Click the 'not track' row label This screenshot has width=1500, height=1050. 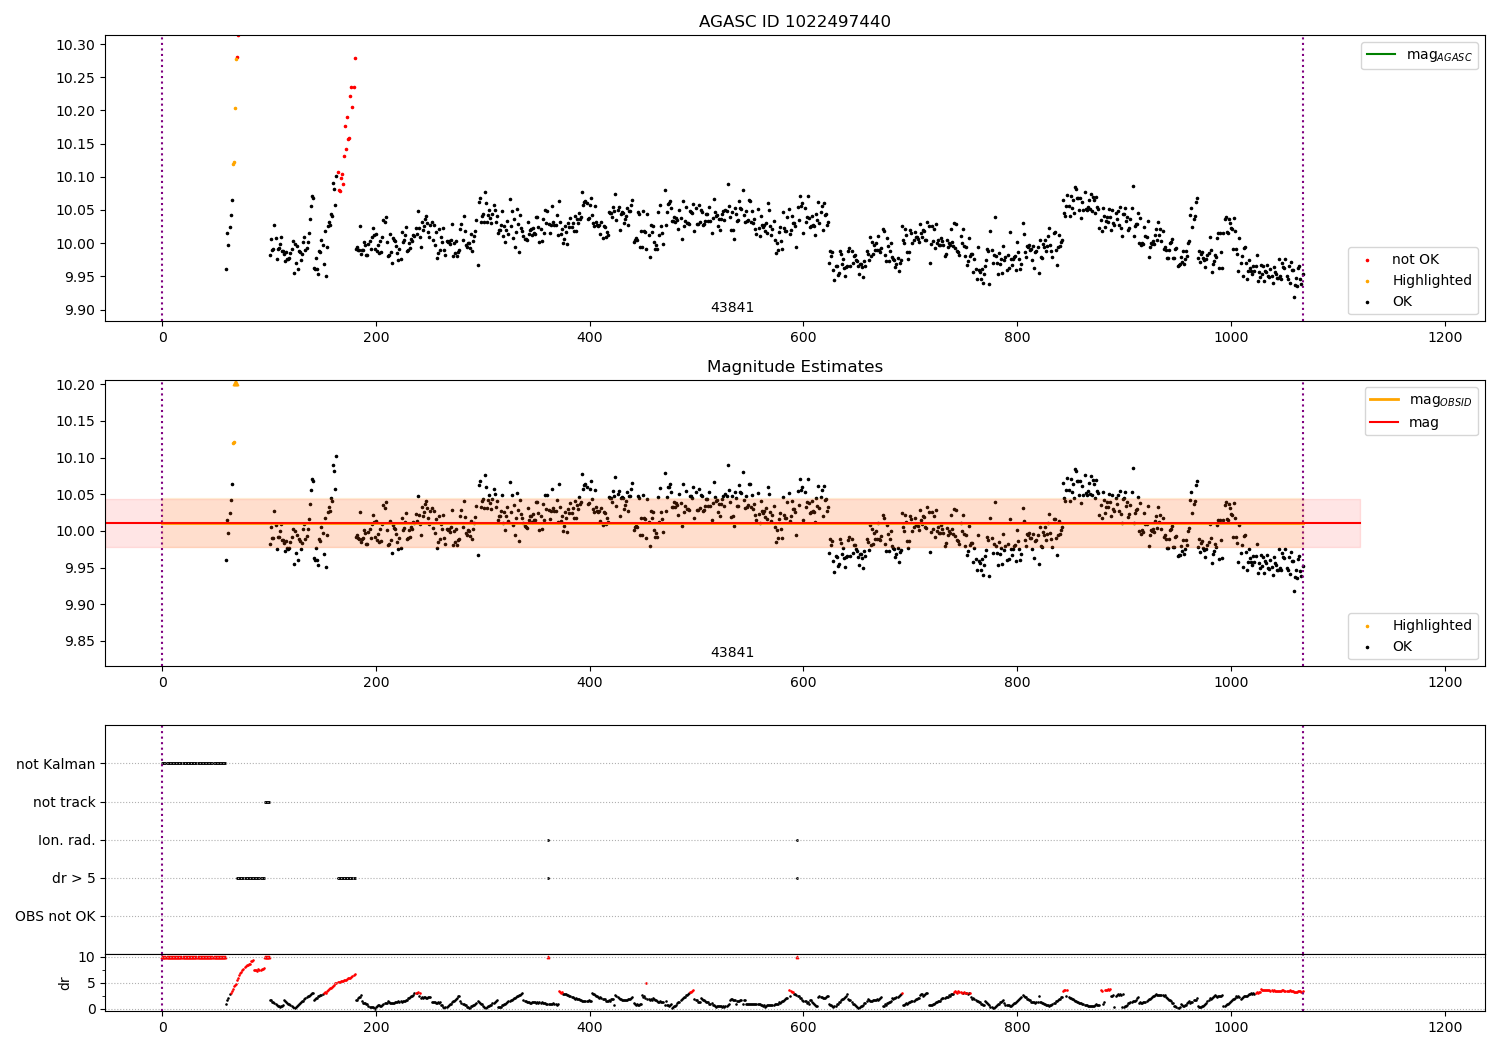[64, 802]
